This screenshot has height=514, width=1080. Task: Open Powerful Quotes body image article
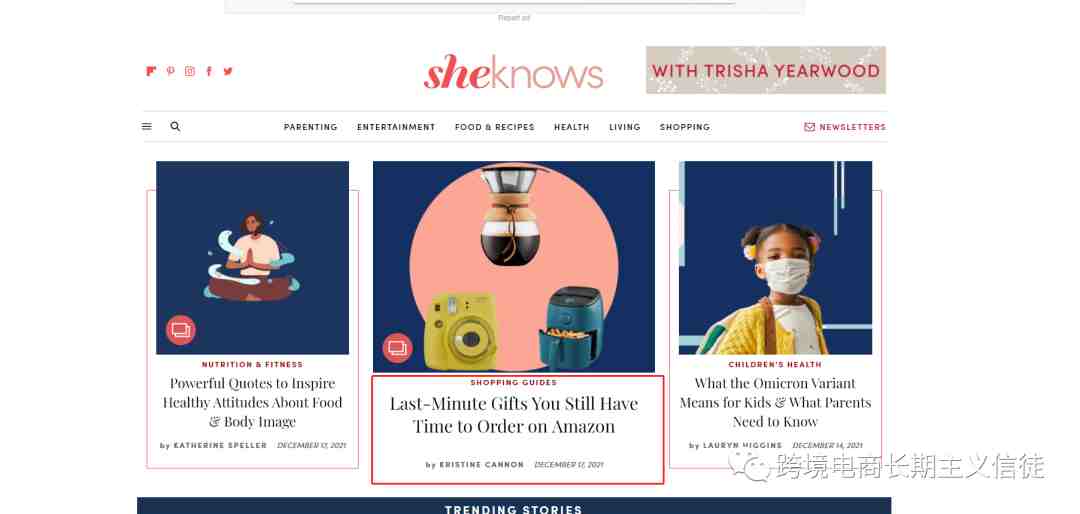click(x=252, y=402)
